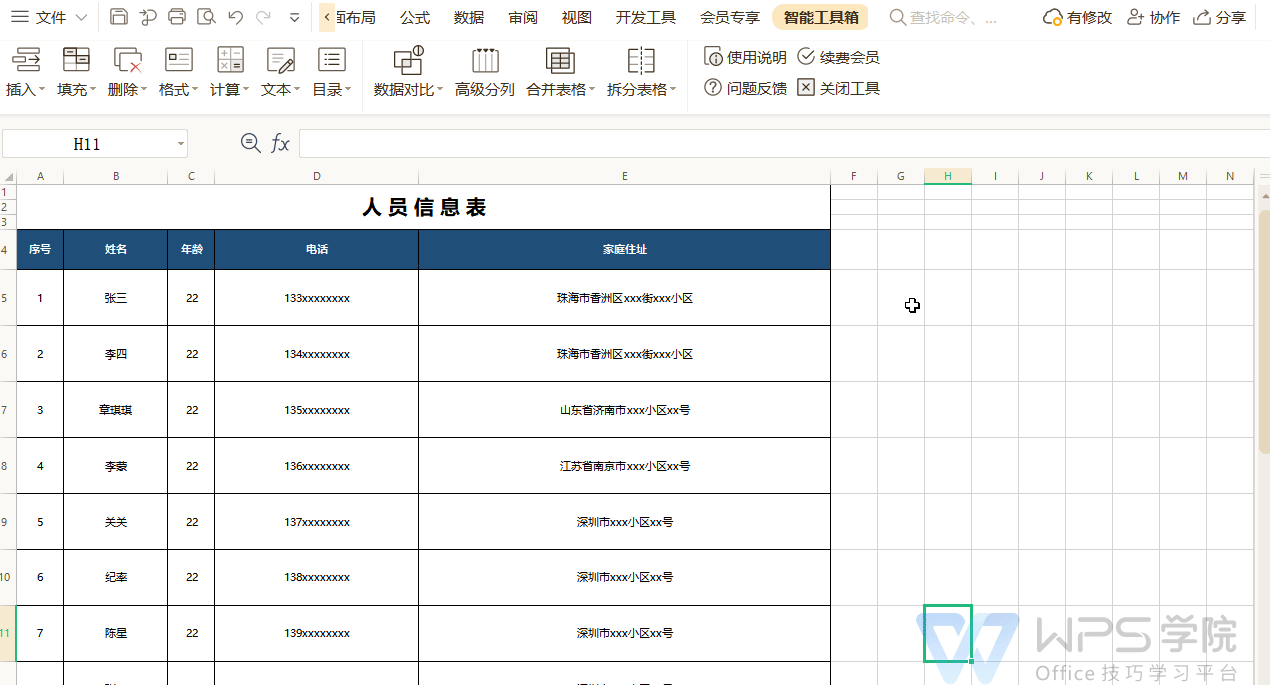Click the 协作 collaborate button
The image size is (1270, 685).
(1153, 17)
